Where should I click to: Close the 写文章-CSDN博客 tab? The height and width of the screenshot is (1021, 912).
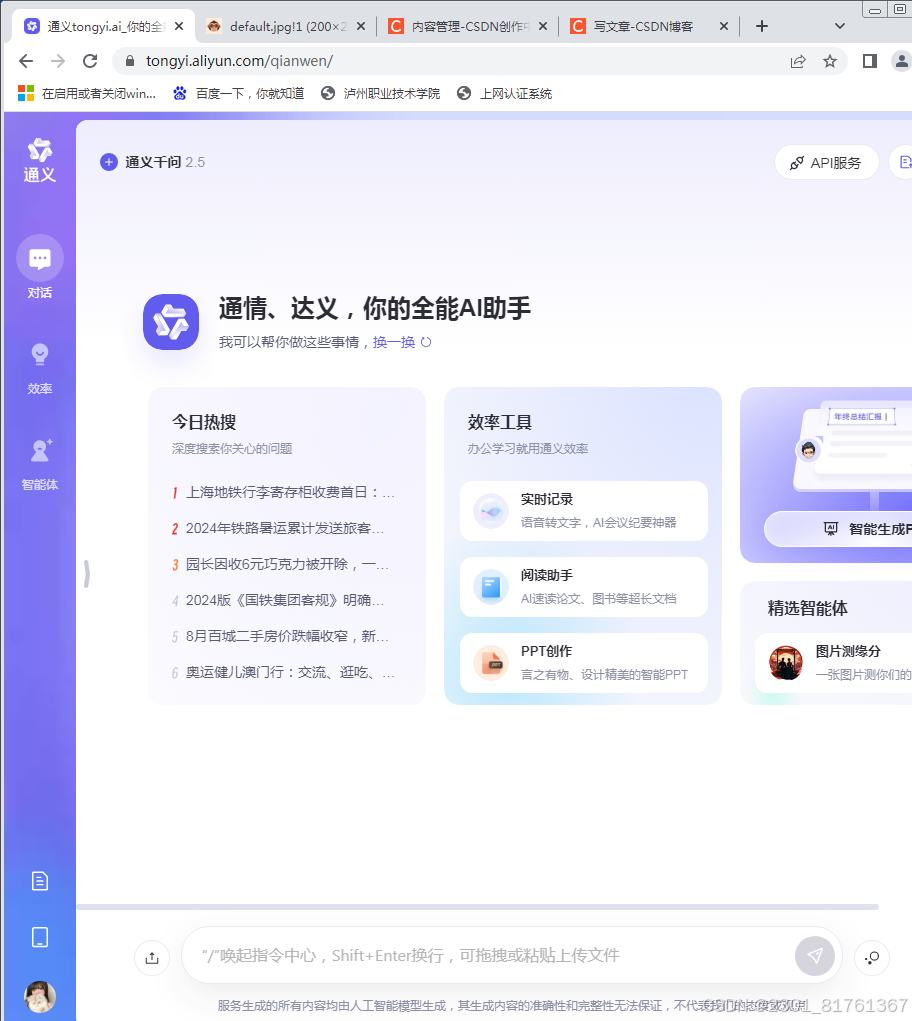(x=724, y=26)
